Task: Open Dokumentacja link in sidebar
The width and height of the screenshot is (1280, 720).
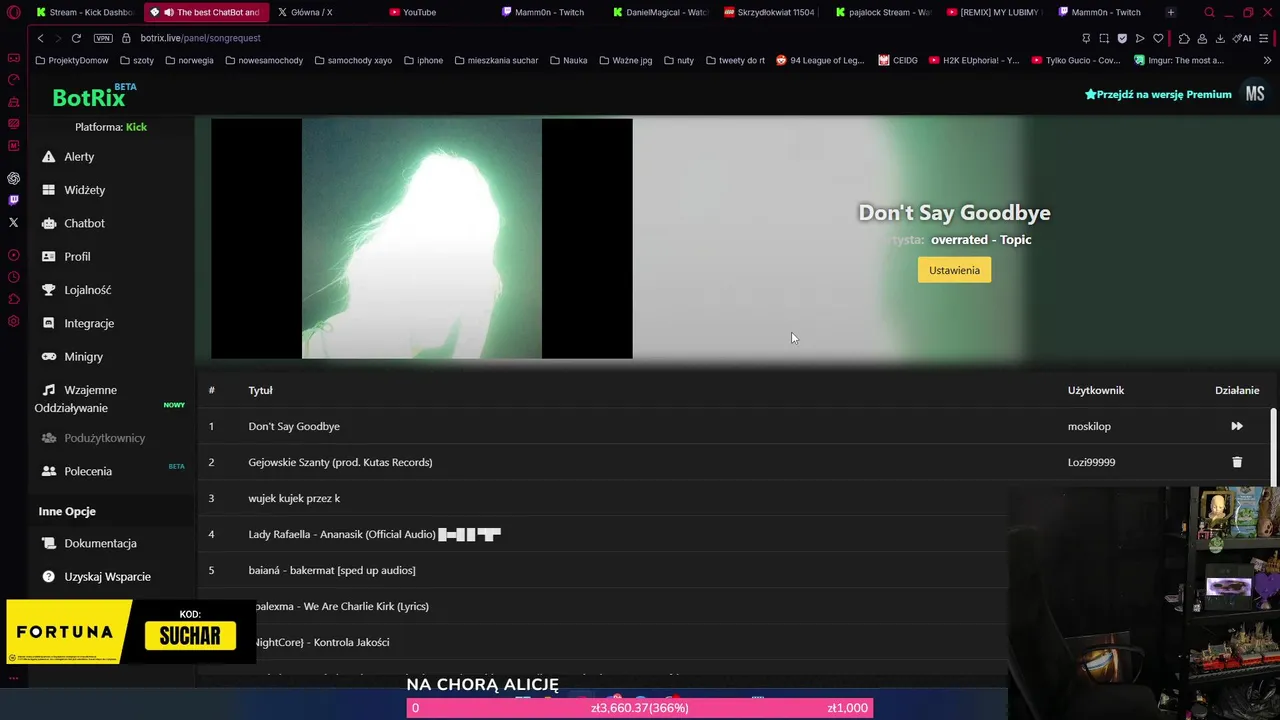Action: tap(89, 543)
